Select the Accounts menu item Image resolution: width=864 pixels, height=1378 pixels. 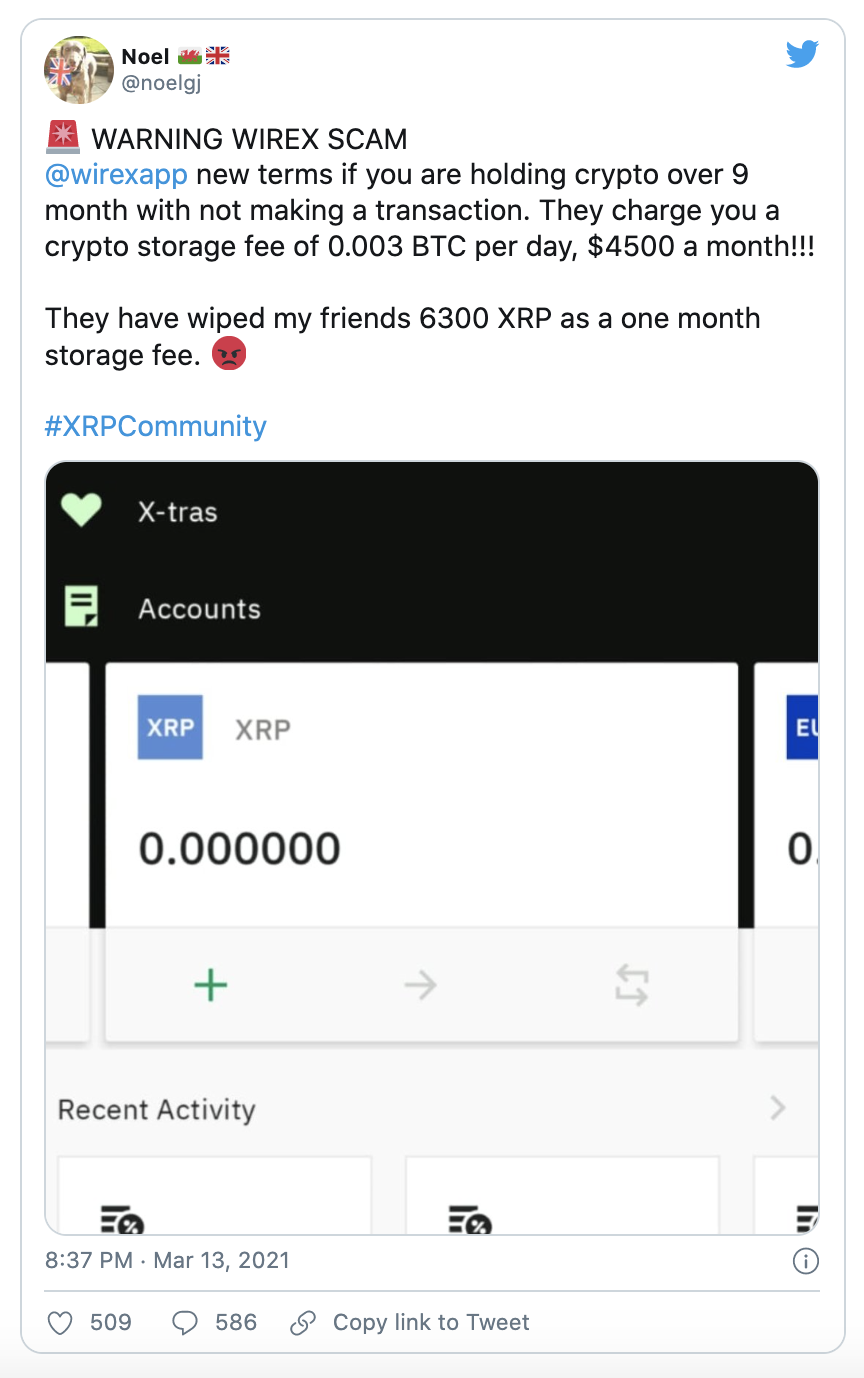click(199, 609)
